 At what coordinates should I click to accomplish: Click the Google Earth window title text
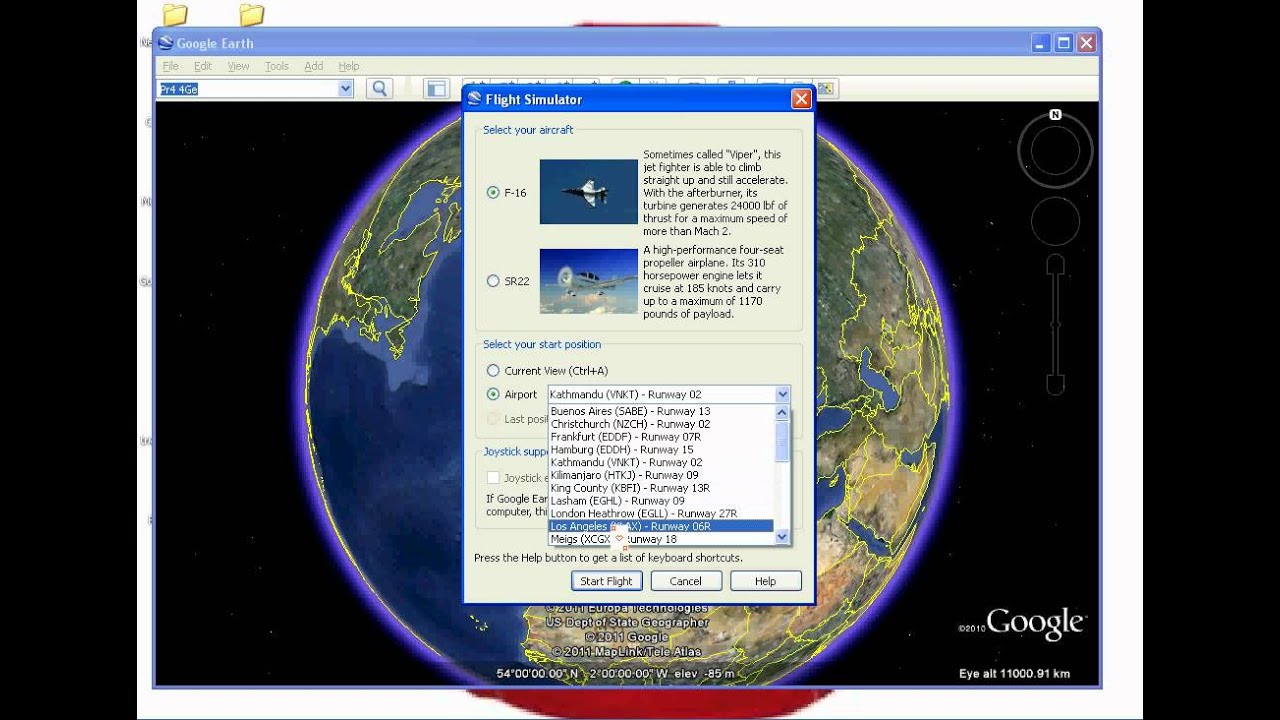215,43
